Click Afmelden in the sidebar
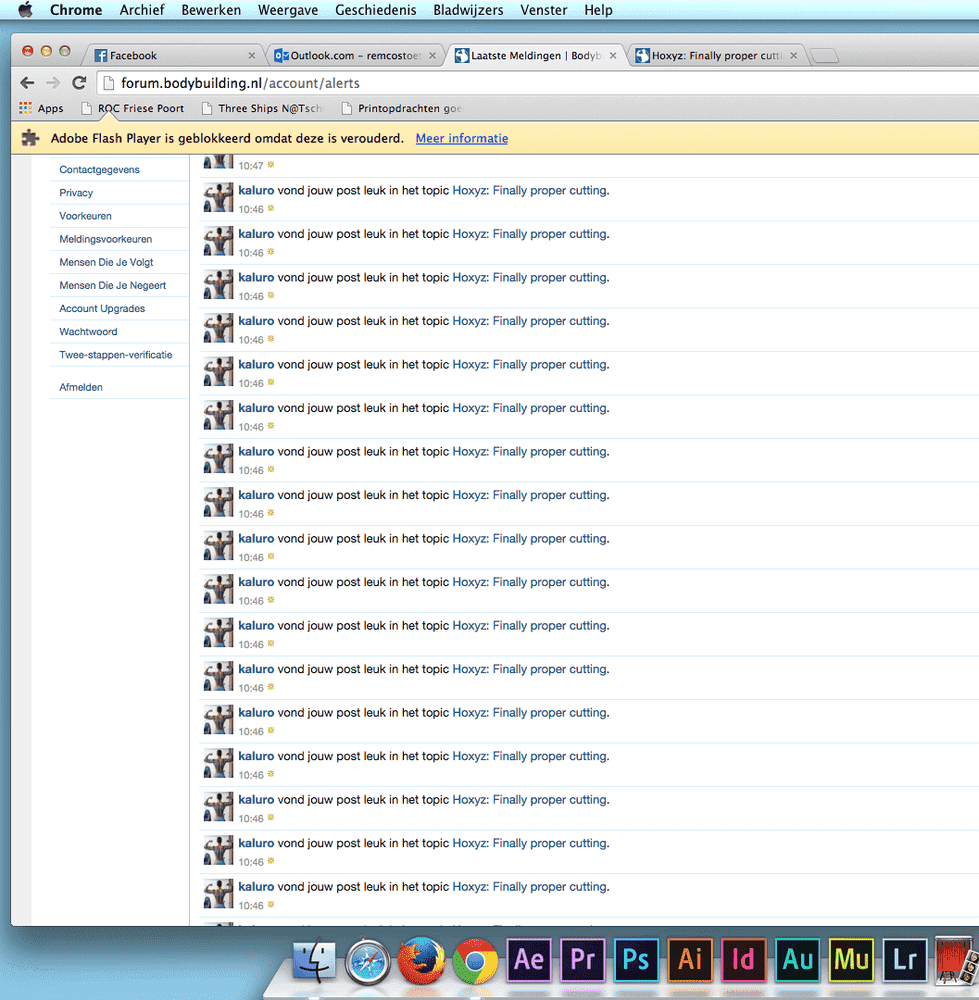Viewport: 979px width, 1000px height. click(81, 387)
